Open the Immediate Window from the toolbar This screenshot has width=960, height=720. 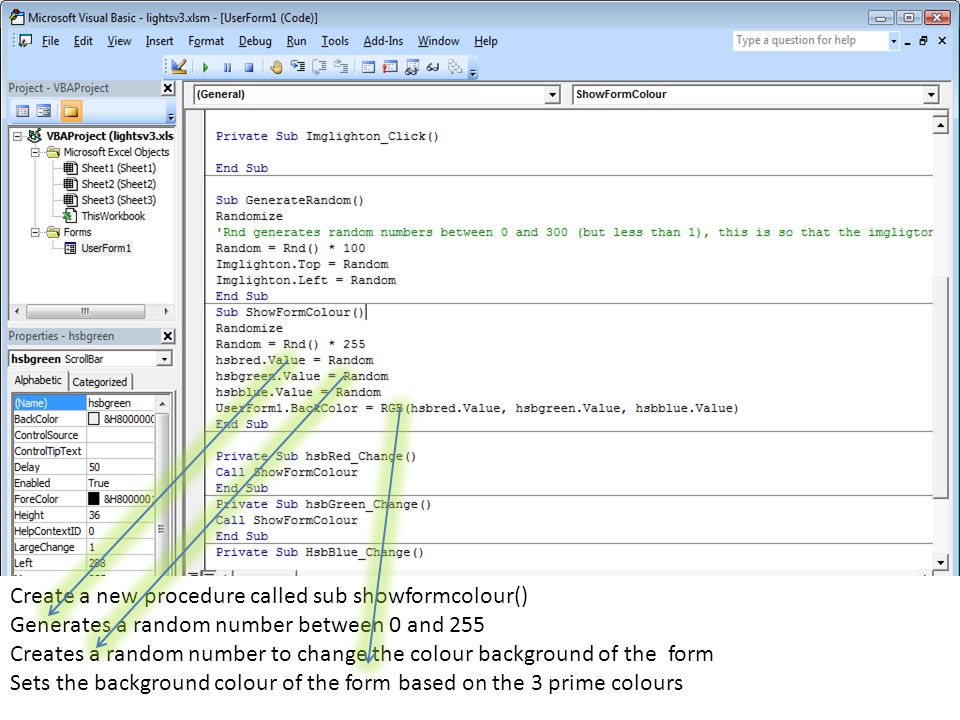coord(390,67)
